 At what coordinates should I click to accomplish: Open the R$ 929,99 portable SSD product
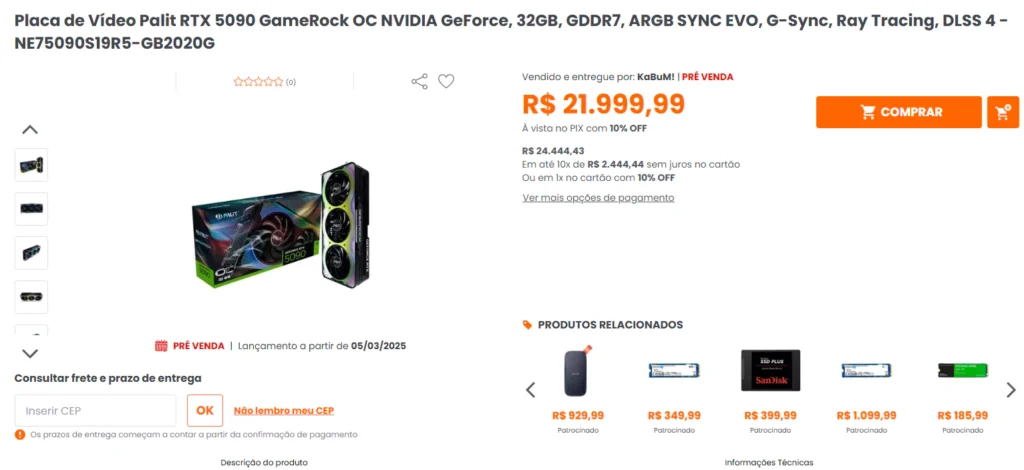578,371
